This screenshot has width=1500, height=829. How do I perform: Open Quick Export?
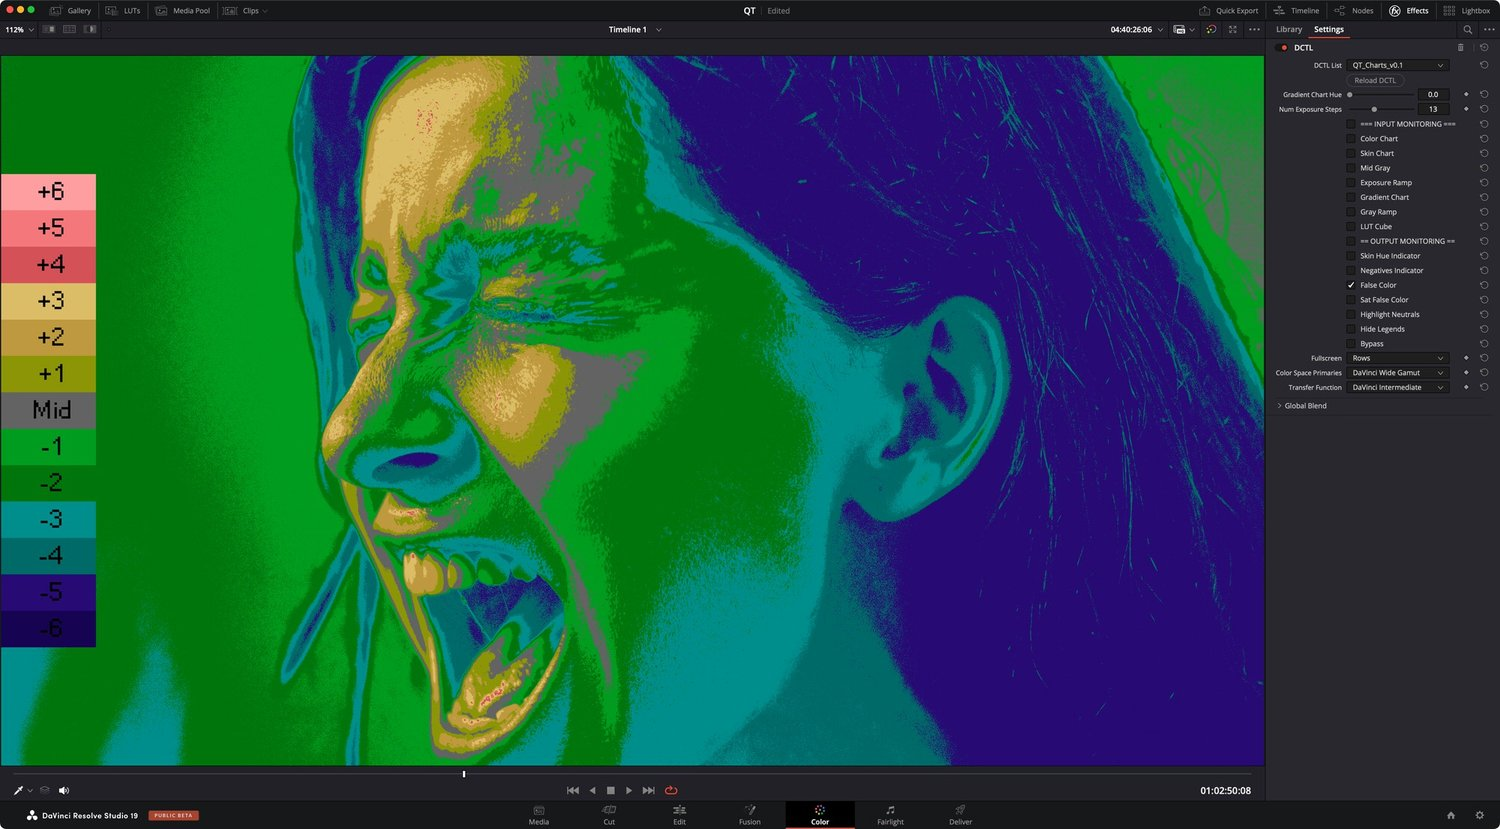(x=1228, y=10)
